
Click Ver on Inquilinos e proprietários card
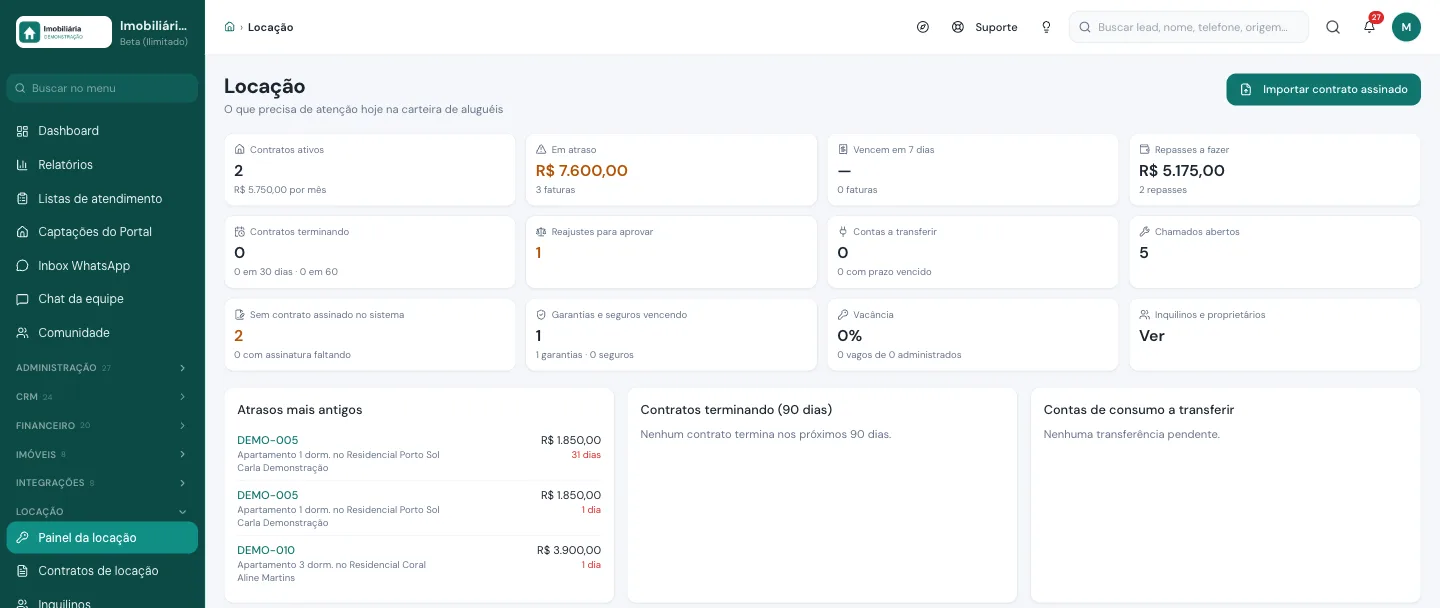[1152, 336]
